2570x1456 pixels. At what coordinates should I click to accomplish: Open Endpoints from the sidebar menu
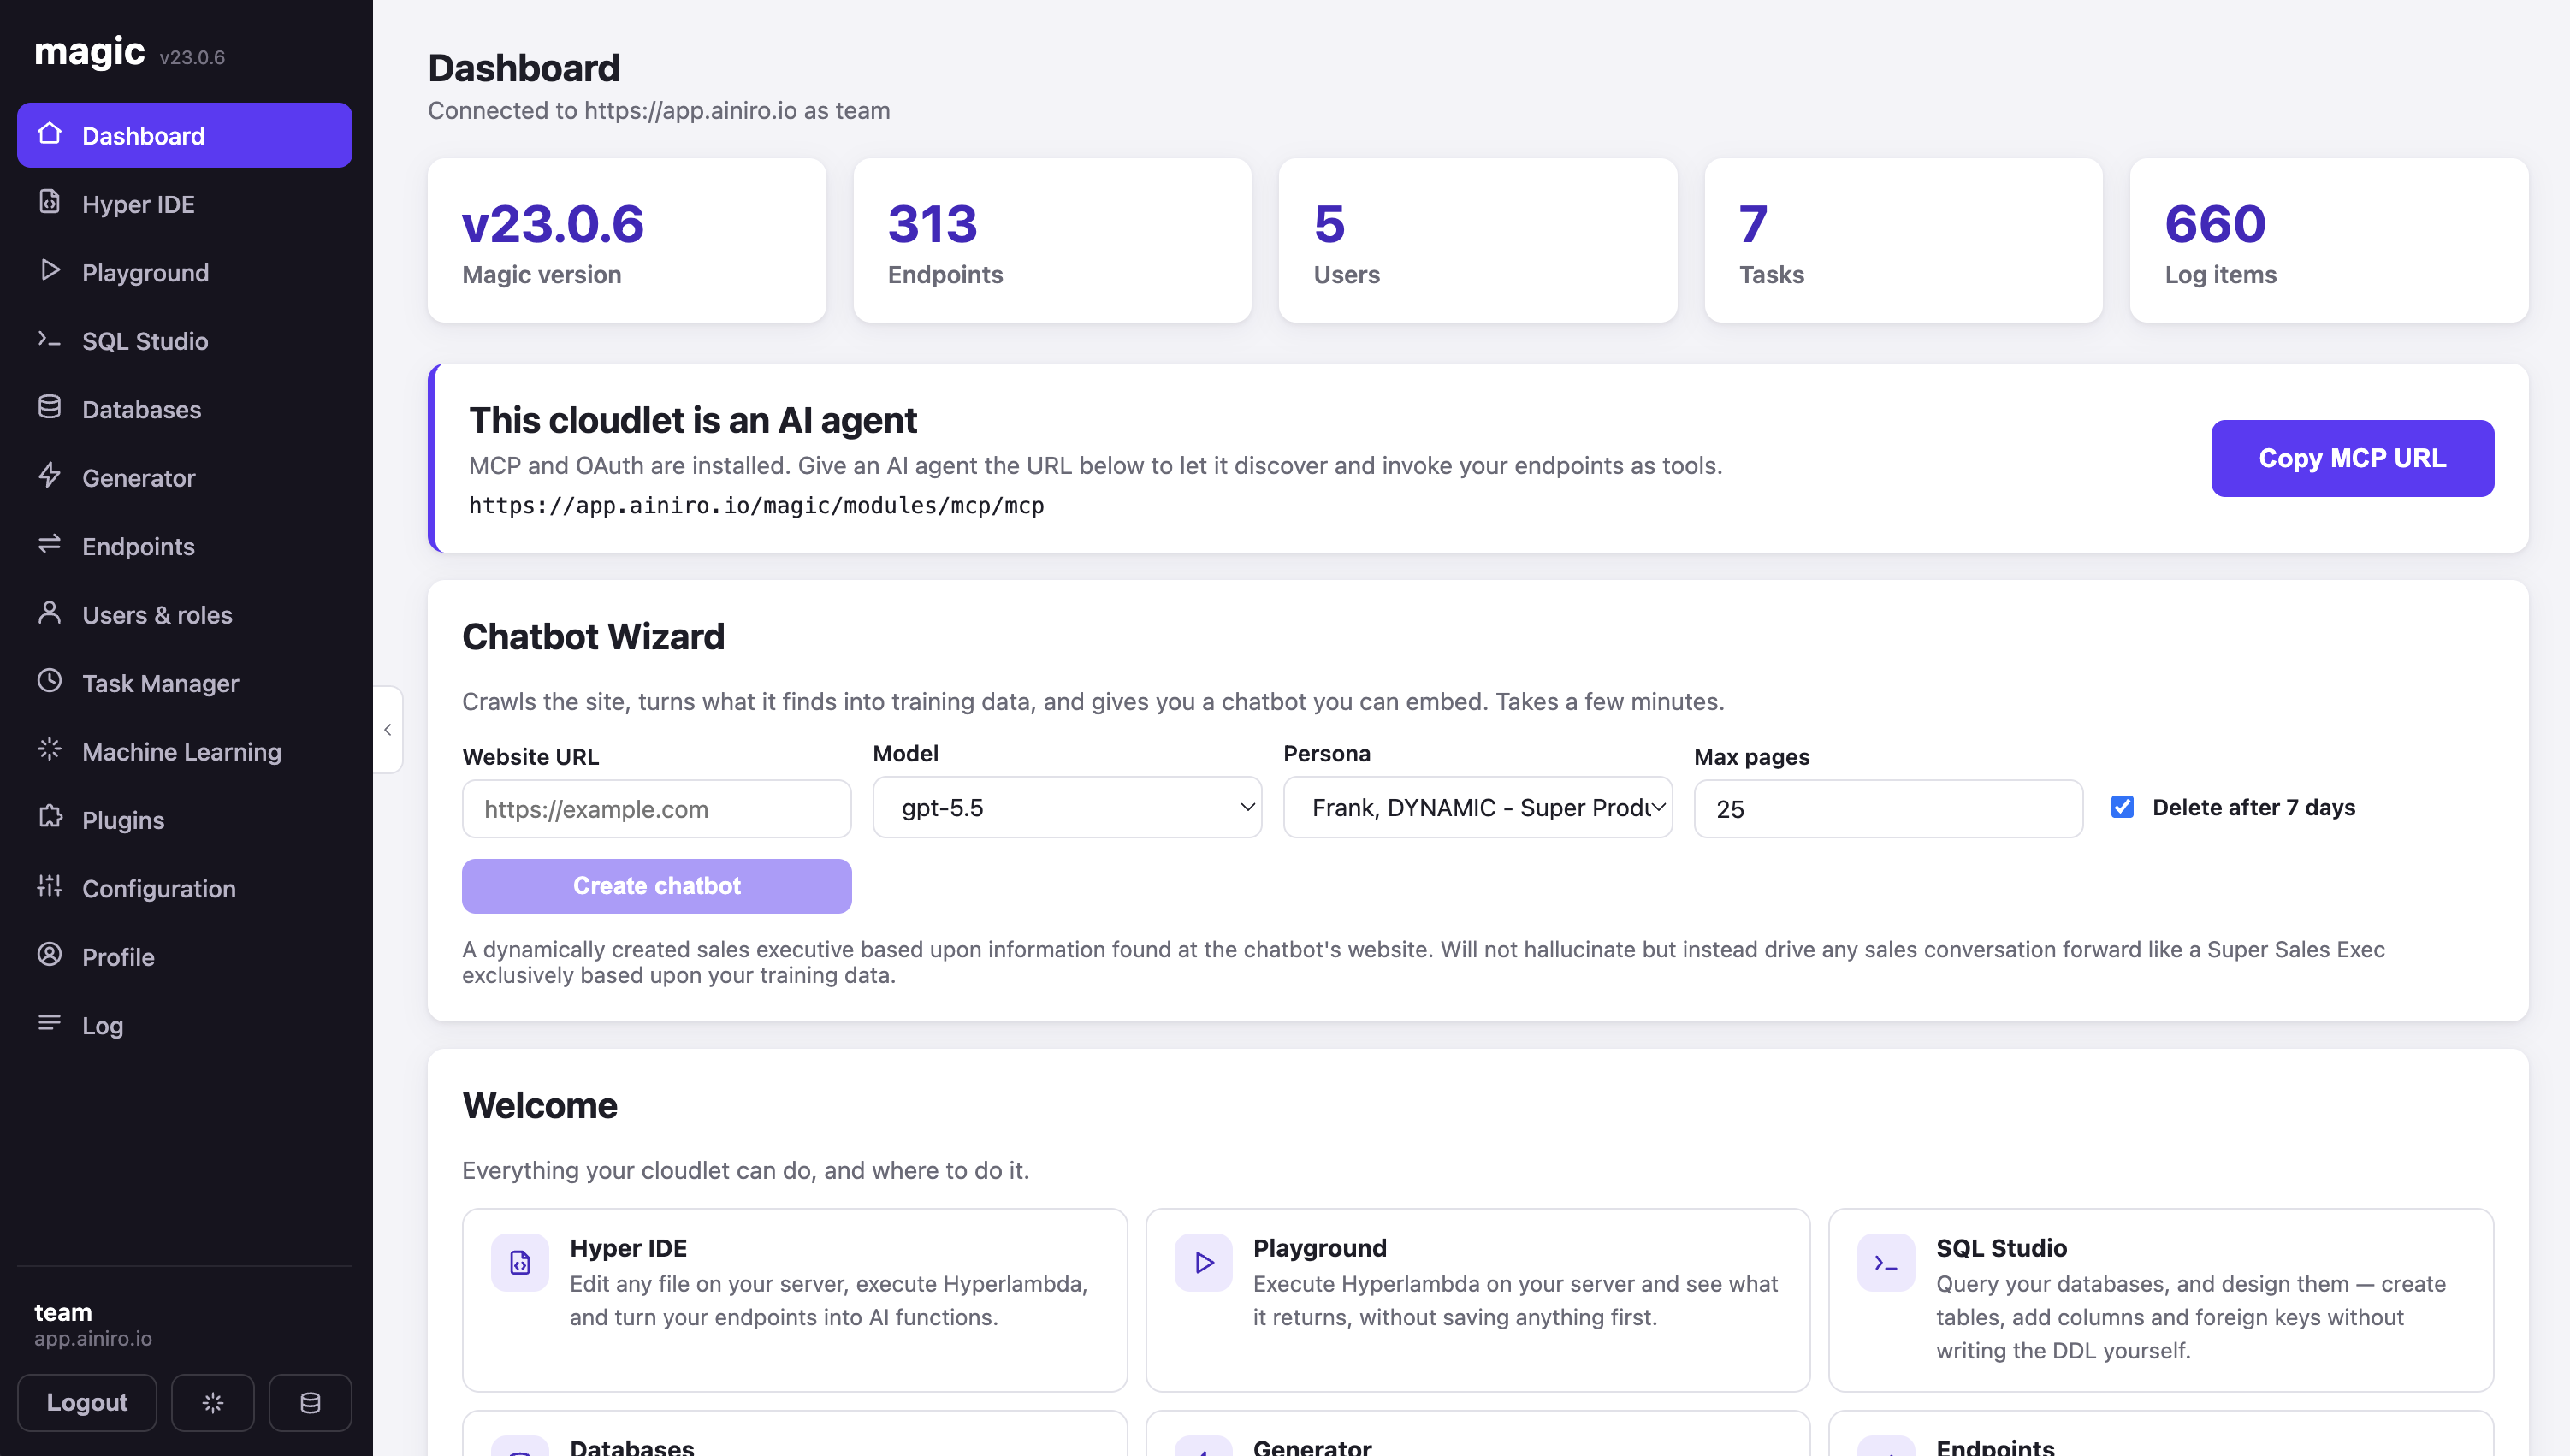pos(185,546)
